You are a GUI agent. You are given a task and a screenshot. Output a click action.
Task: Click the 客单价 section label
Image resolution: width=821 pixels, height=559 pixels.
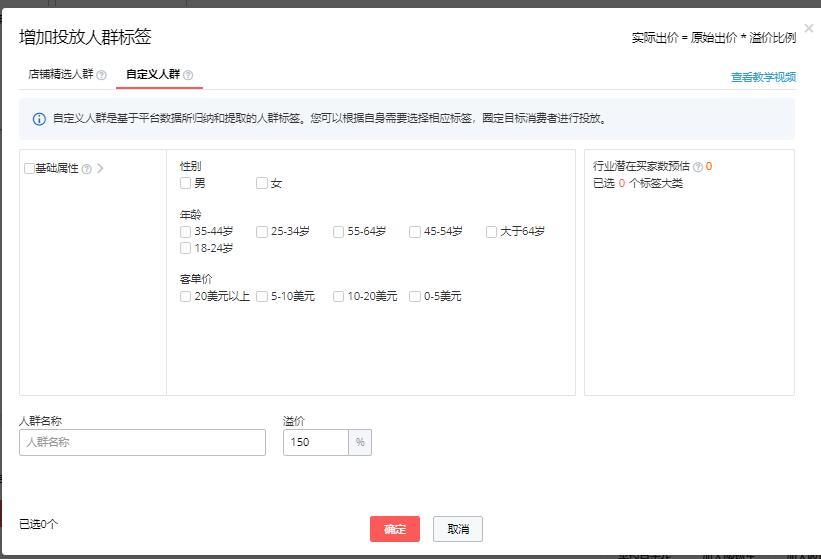[196, 280]
